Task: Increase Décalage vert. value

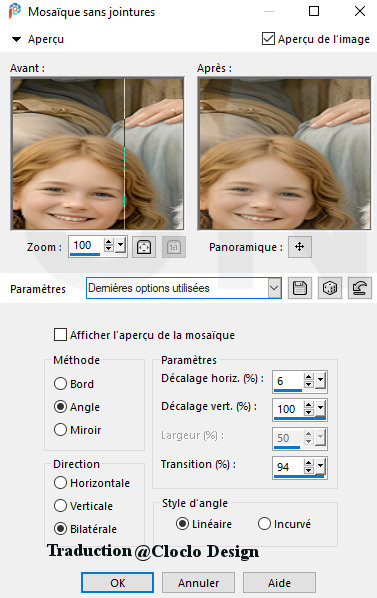Action: click(309, 405)
